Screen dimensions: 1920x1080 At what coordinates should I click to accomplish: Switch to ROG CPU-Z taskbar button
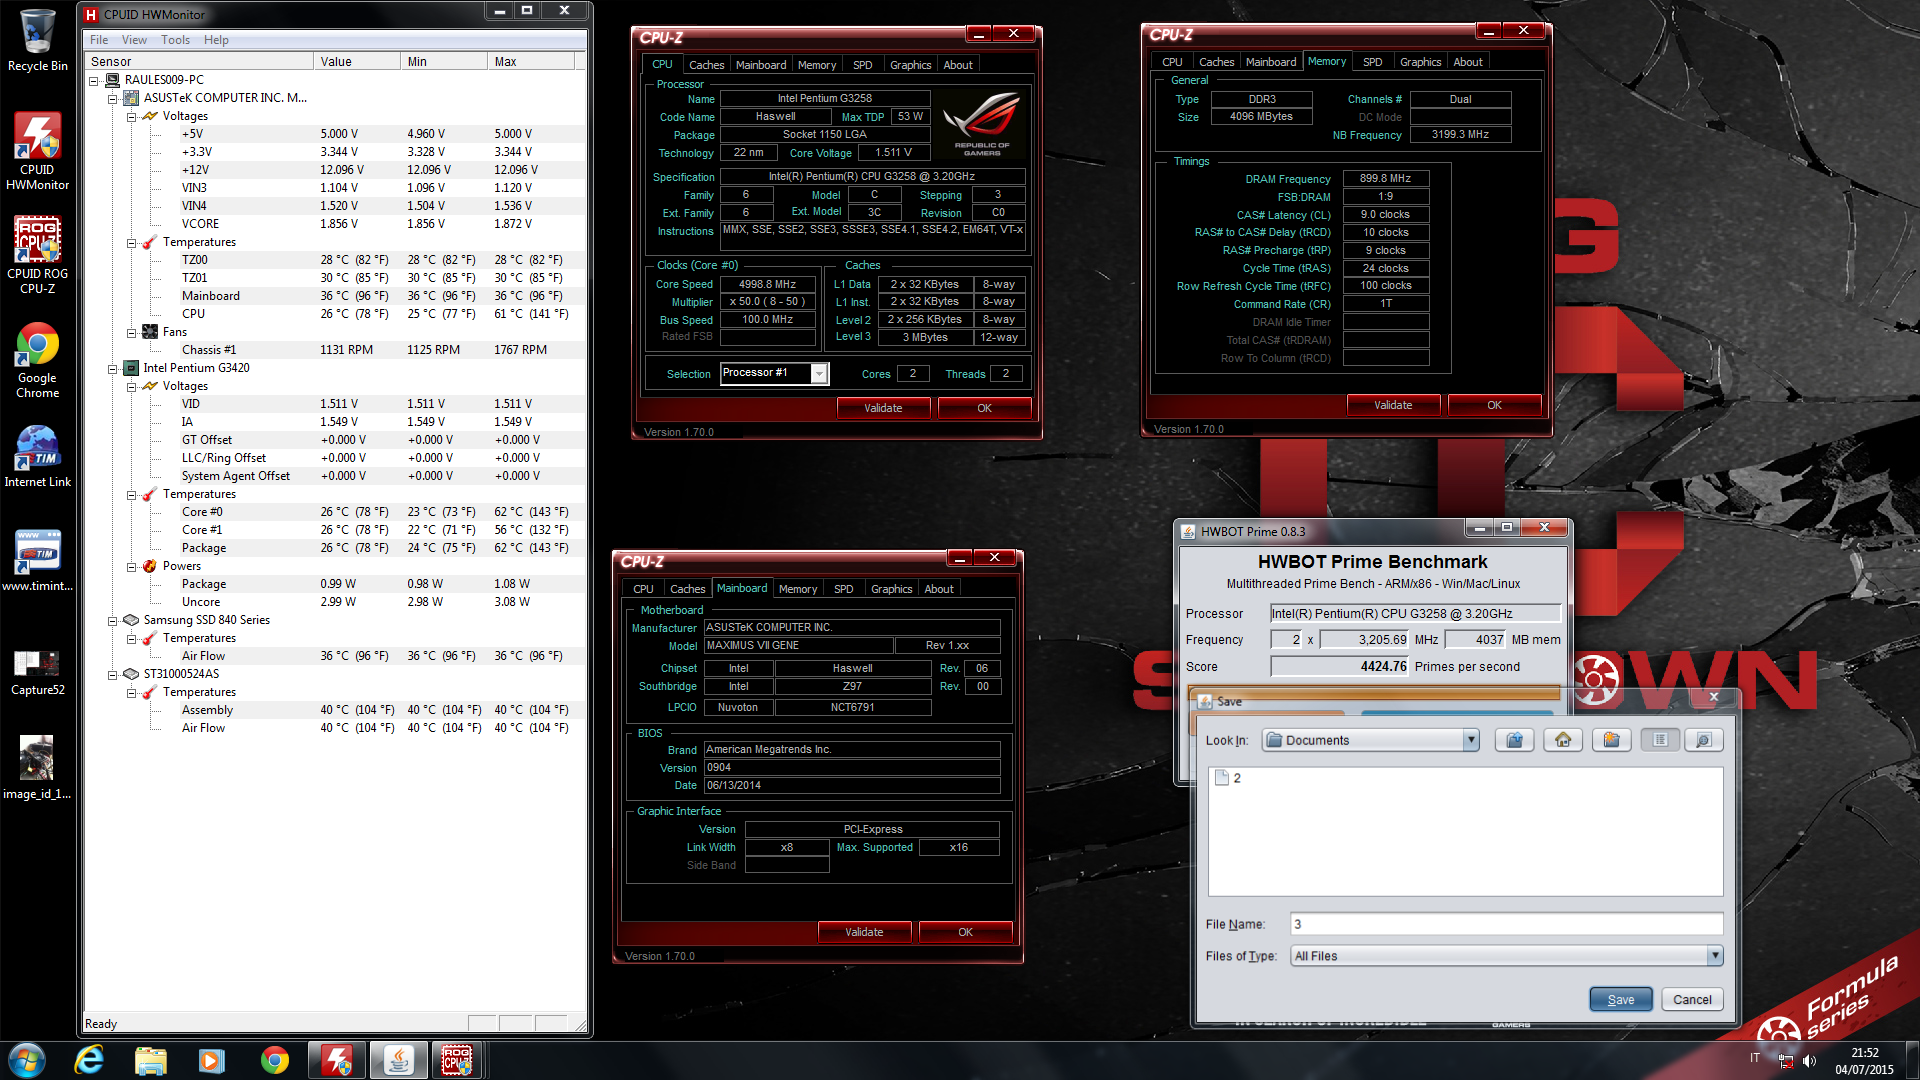pyautogui.click(x=457, y=1060)
